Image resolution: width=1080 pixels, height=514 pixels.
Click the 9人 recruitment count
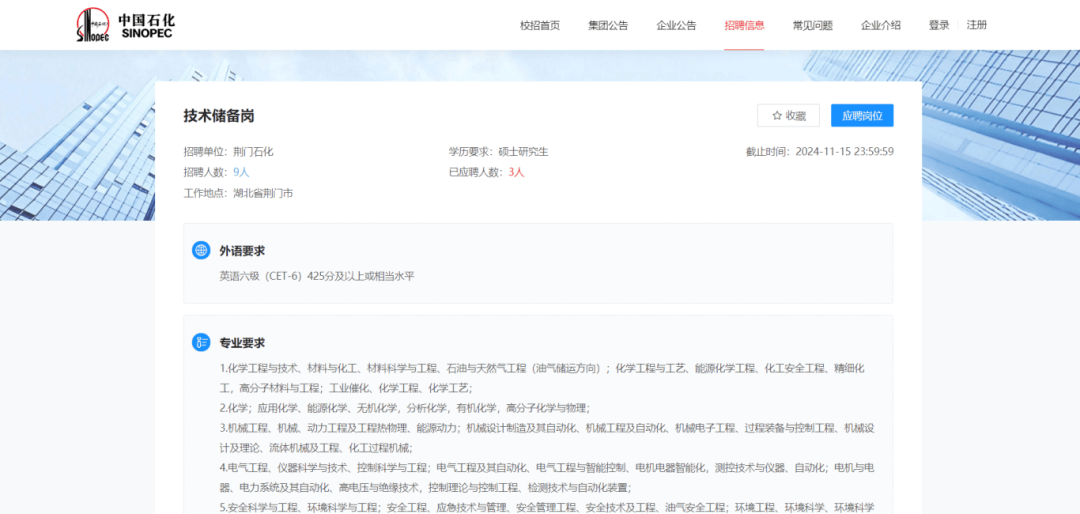241,172
